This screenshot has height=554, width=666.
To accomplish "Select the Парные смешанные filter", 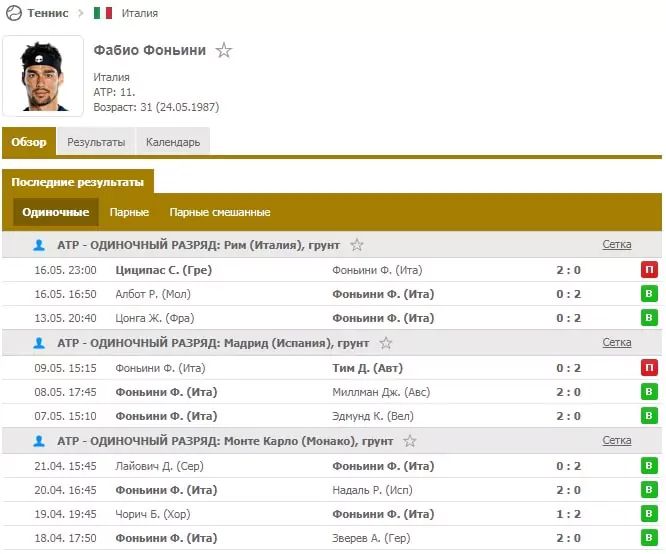I will coord(220,212).
